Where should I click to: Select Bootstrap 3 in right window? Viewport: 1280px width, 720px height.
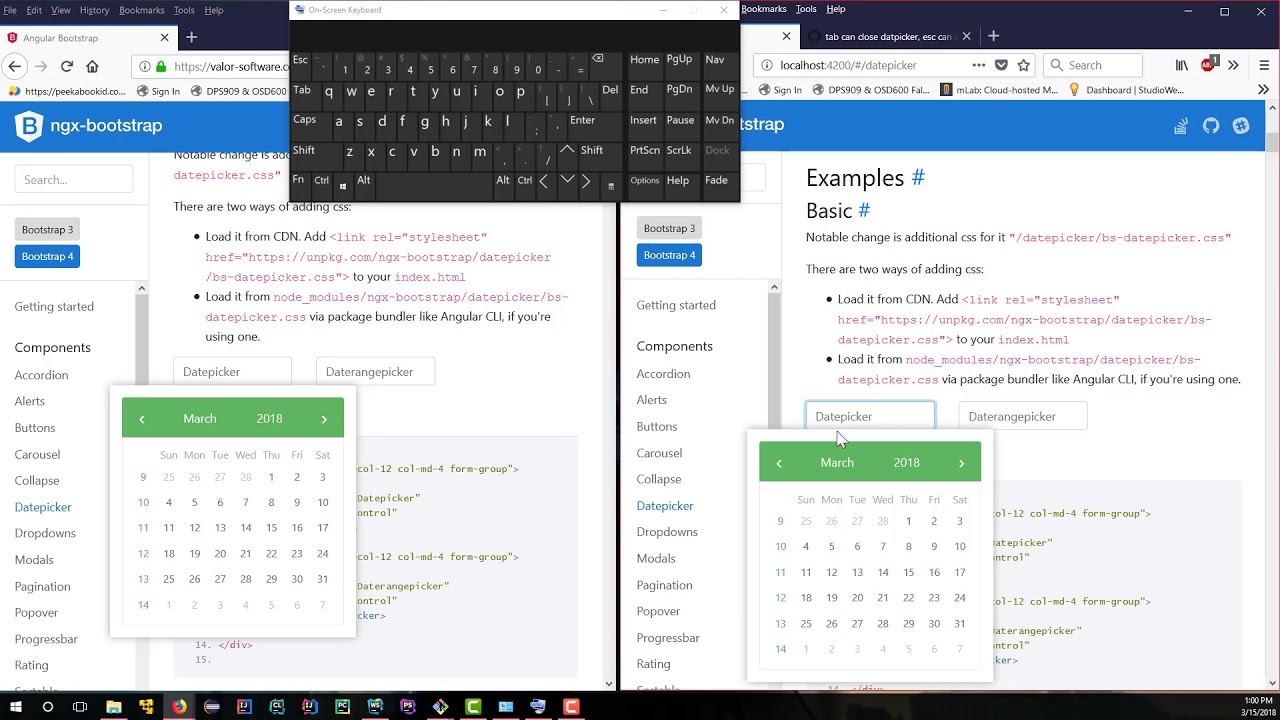coord(669,229)
